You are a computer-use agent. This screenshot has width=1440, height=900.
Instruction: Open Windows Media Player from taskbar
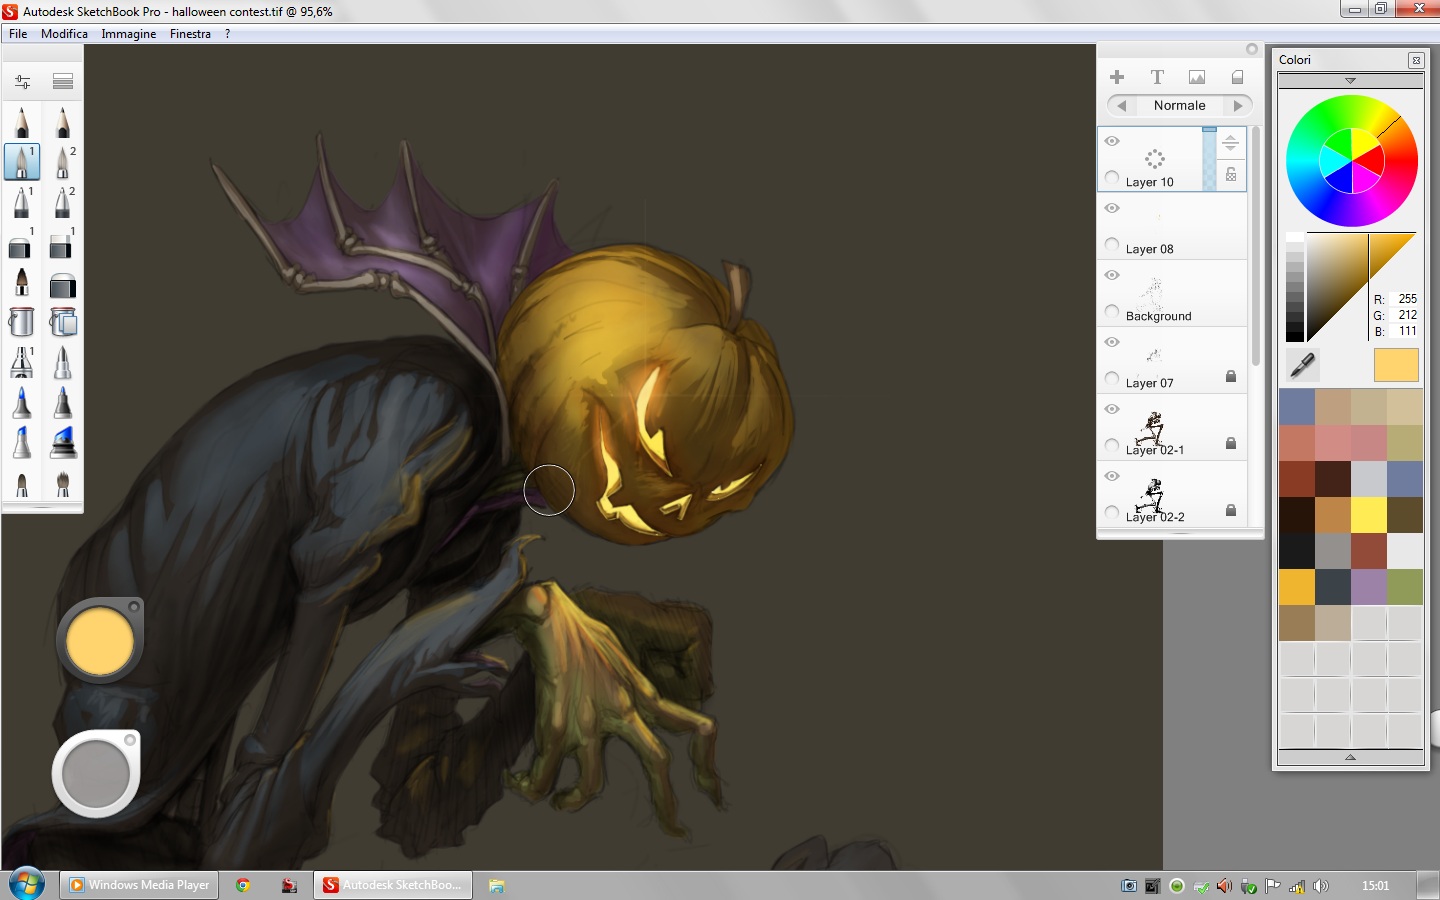coord(140,885)
